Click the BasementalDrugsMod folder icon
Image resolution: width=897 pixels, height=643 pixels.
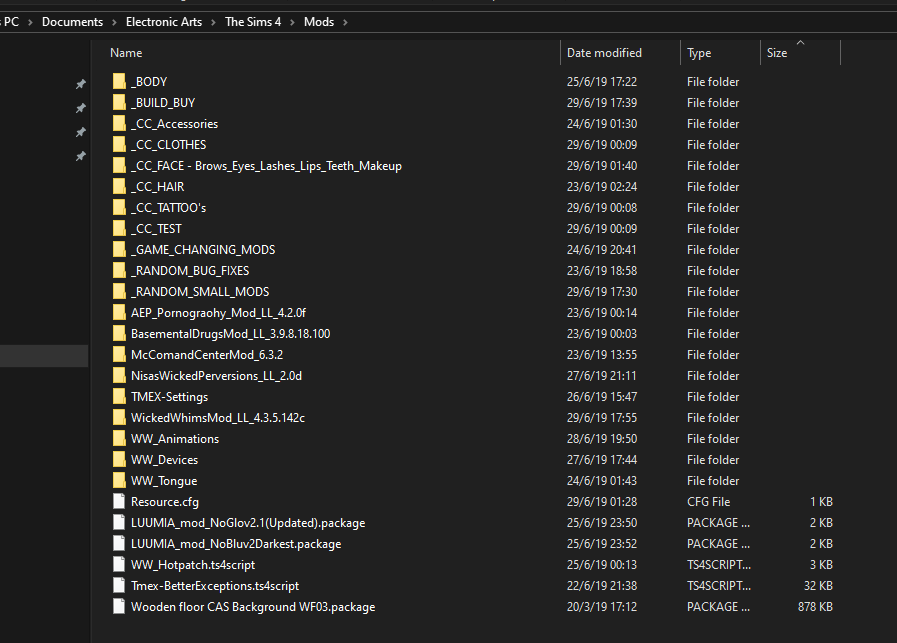119,334
